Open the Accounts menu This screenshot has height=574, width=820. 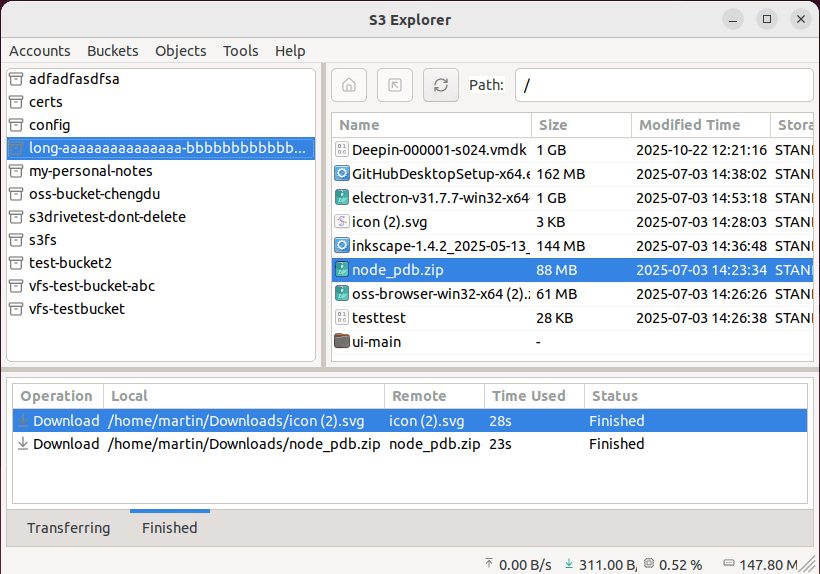(x=40, y=51)
